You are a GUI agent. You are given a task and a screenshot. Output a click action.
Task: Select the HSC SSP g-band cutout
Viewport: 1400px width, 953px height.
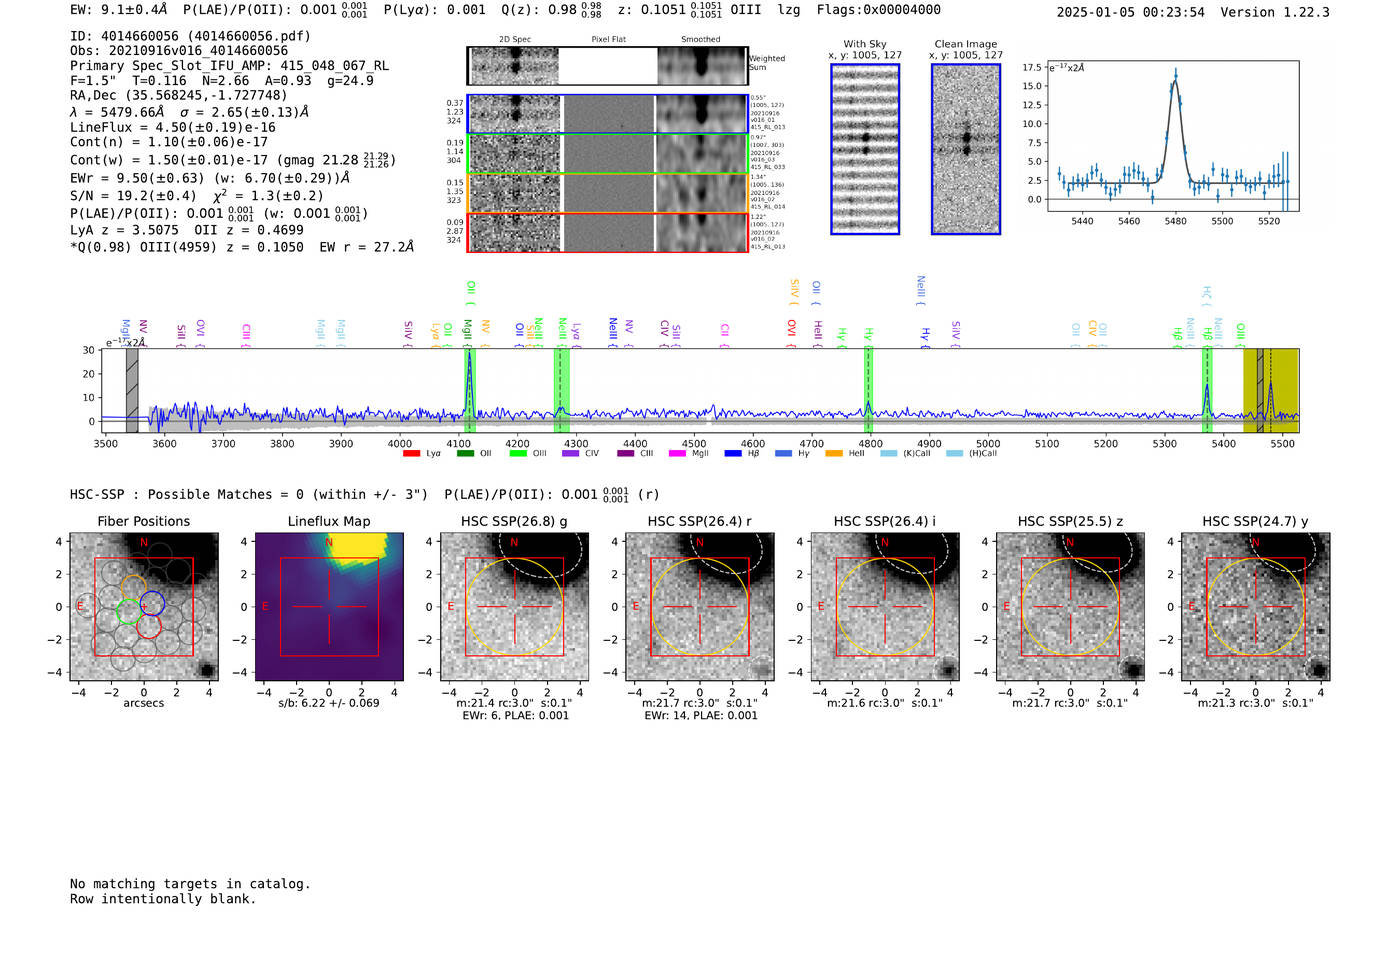pos(514,607)
